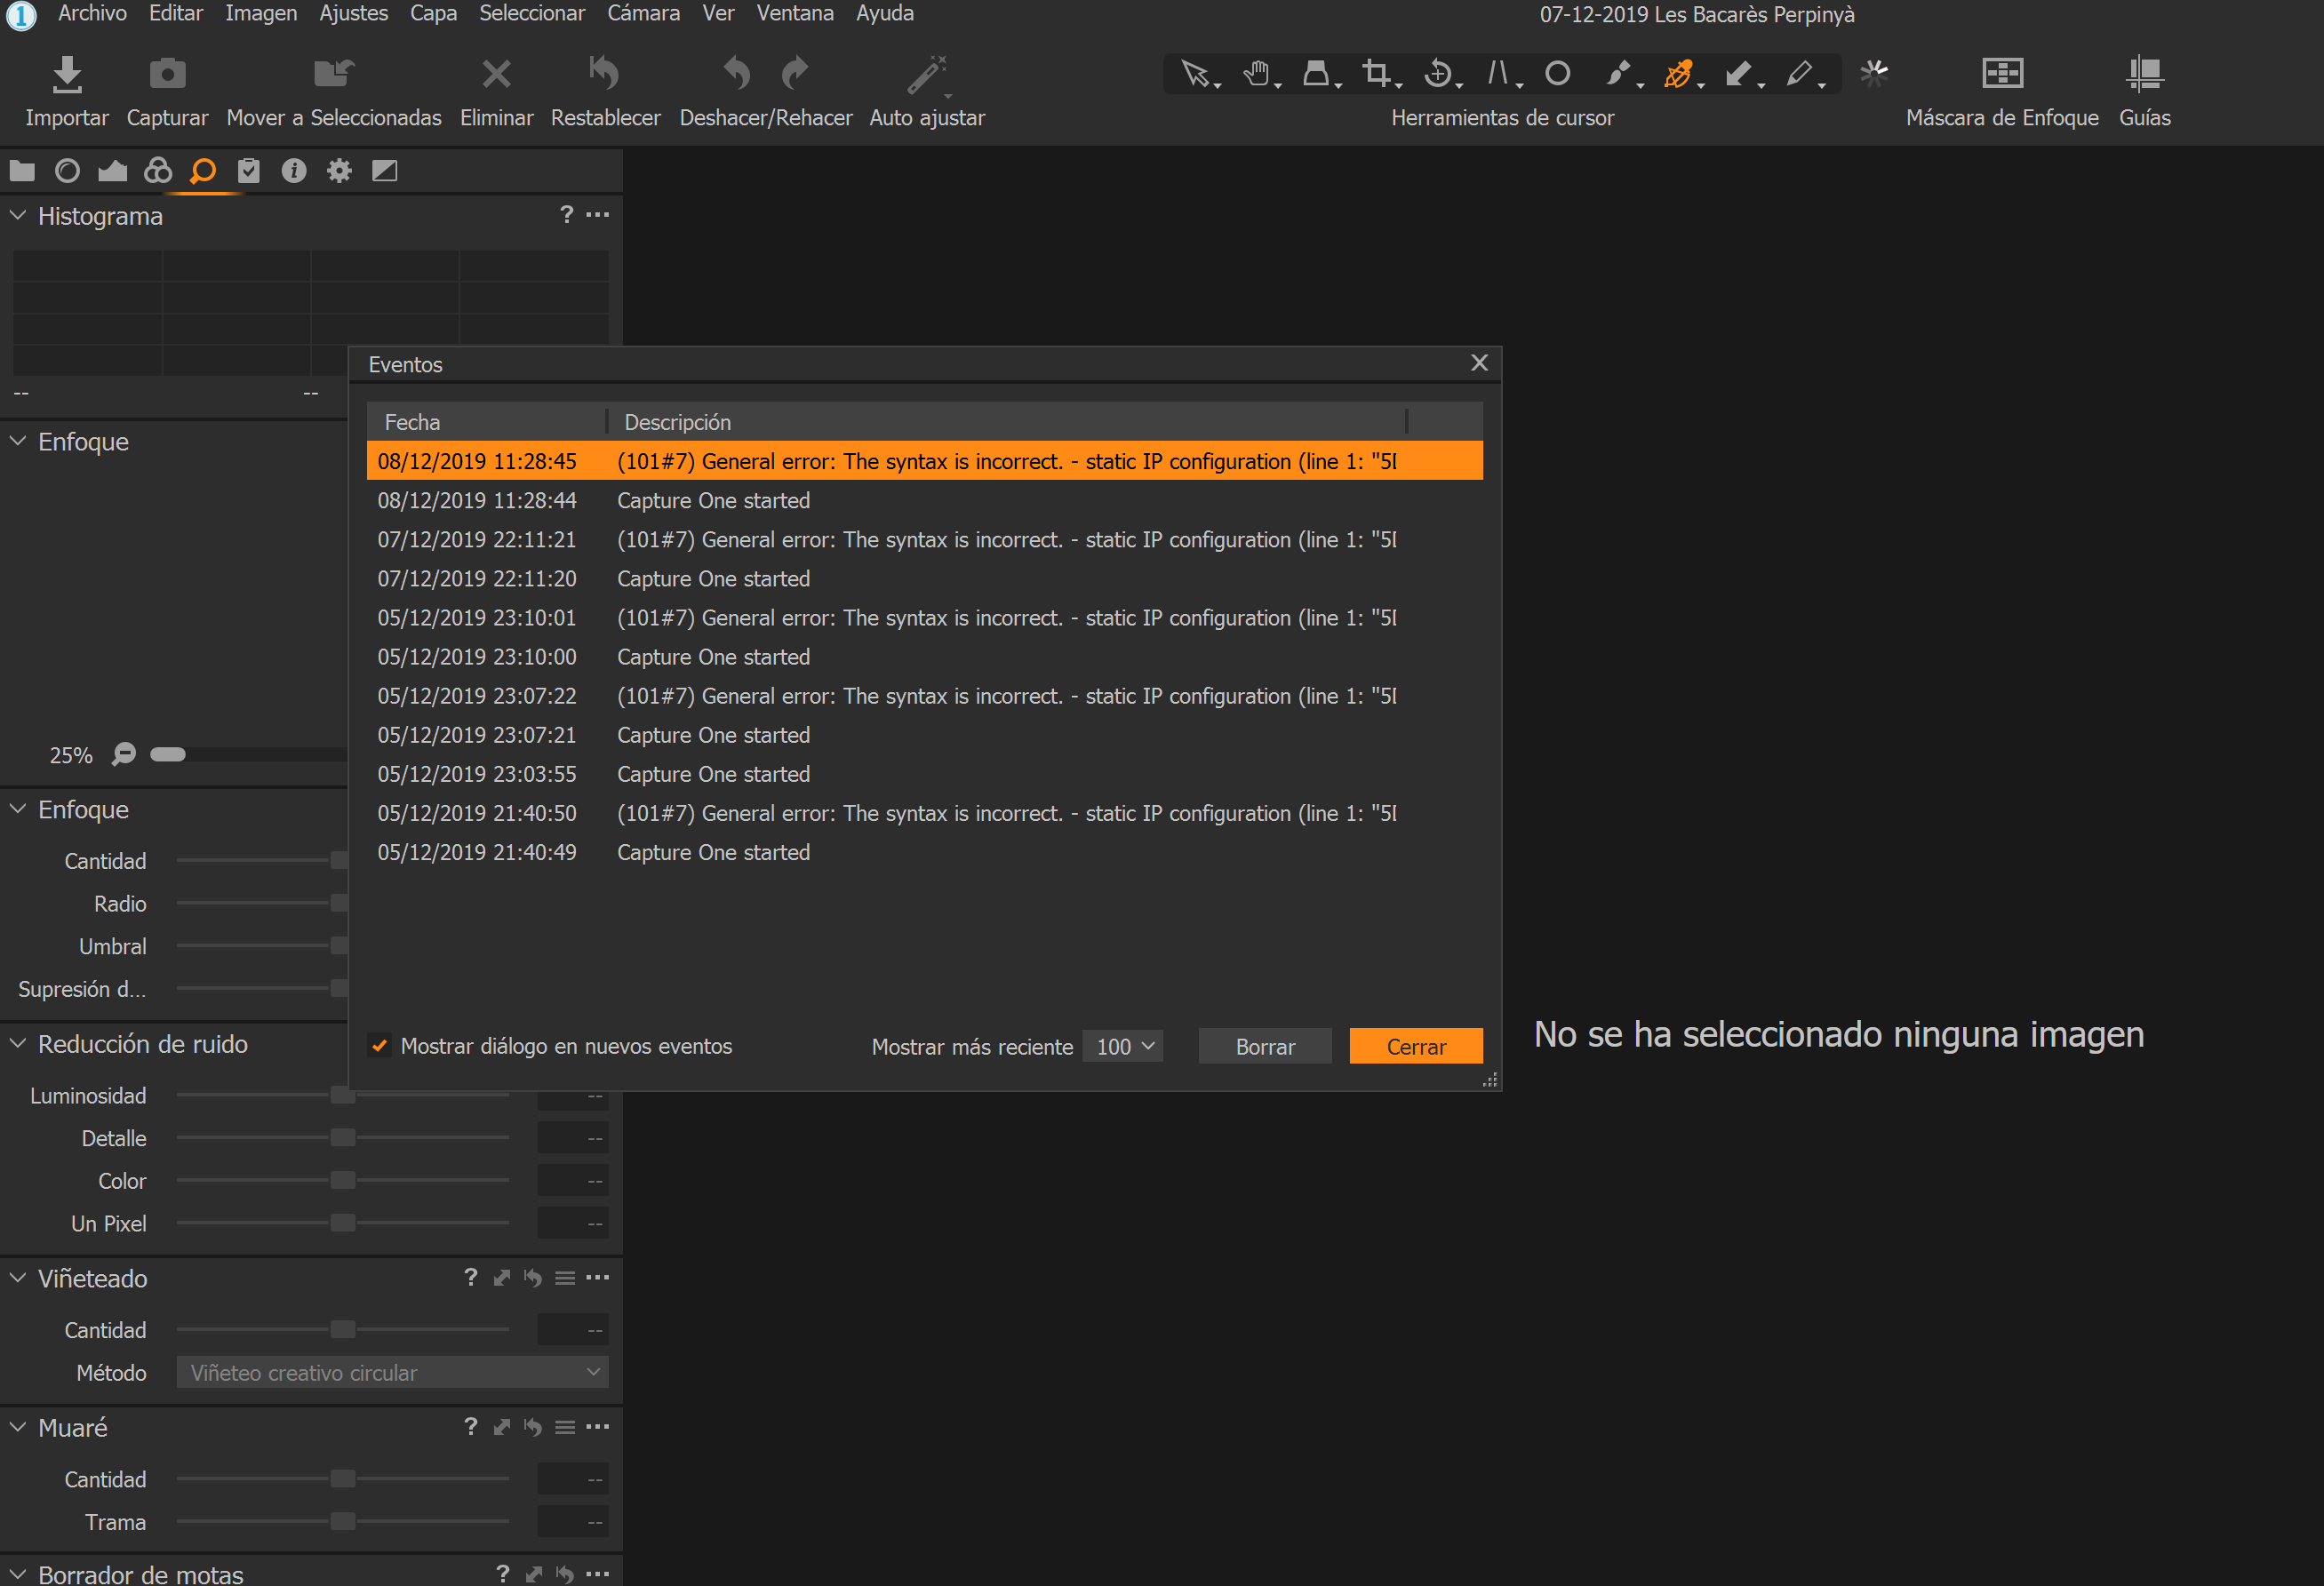This screenshot has width=2324, height=1586.
Task: Click the Eliminar X icon
Action: [496, 74]
